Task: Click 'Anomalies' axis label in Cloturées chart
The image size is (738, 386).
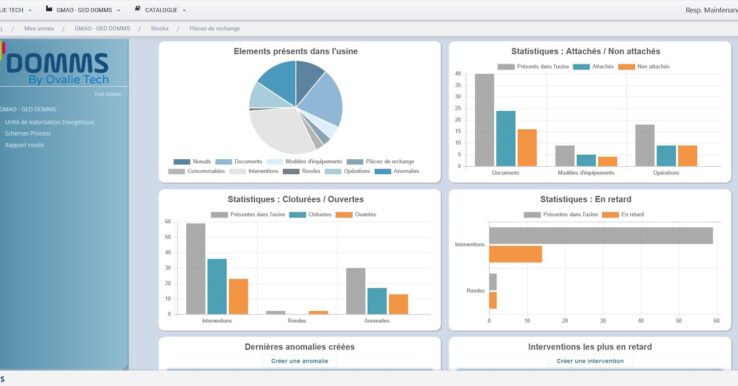Action: coord(377,321)
